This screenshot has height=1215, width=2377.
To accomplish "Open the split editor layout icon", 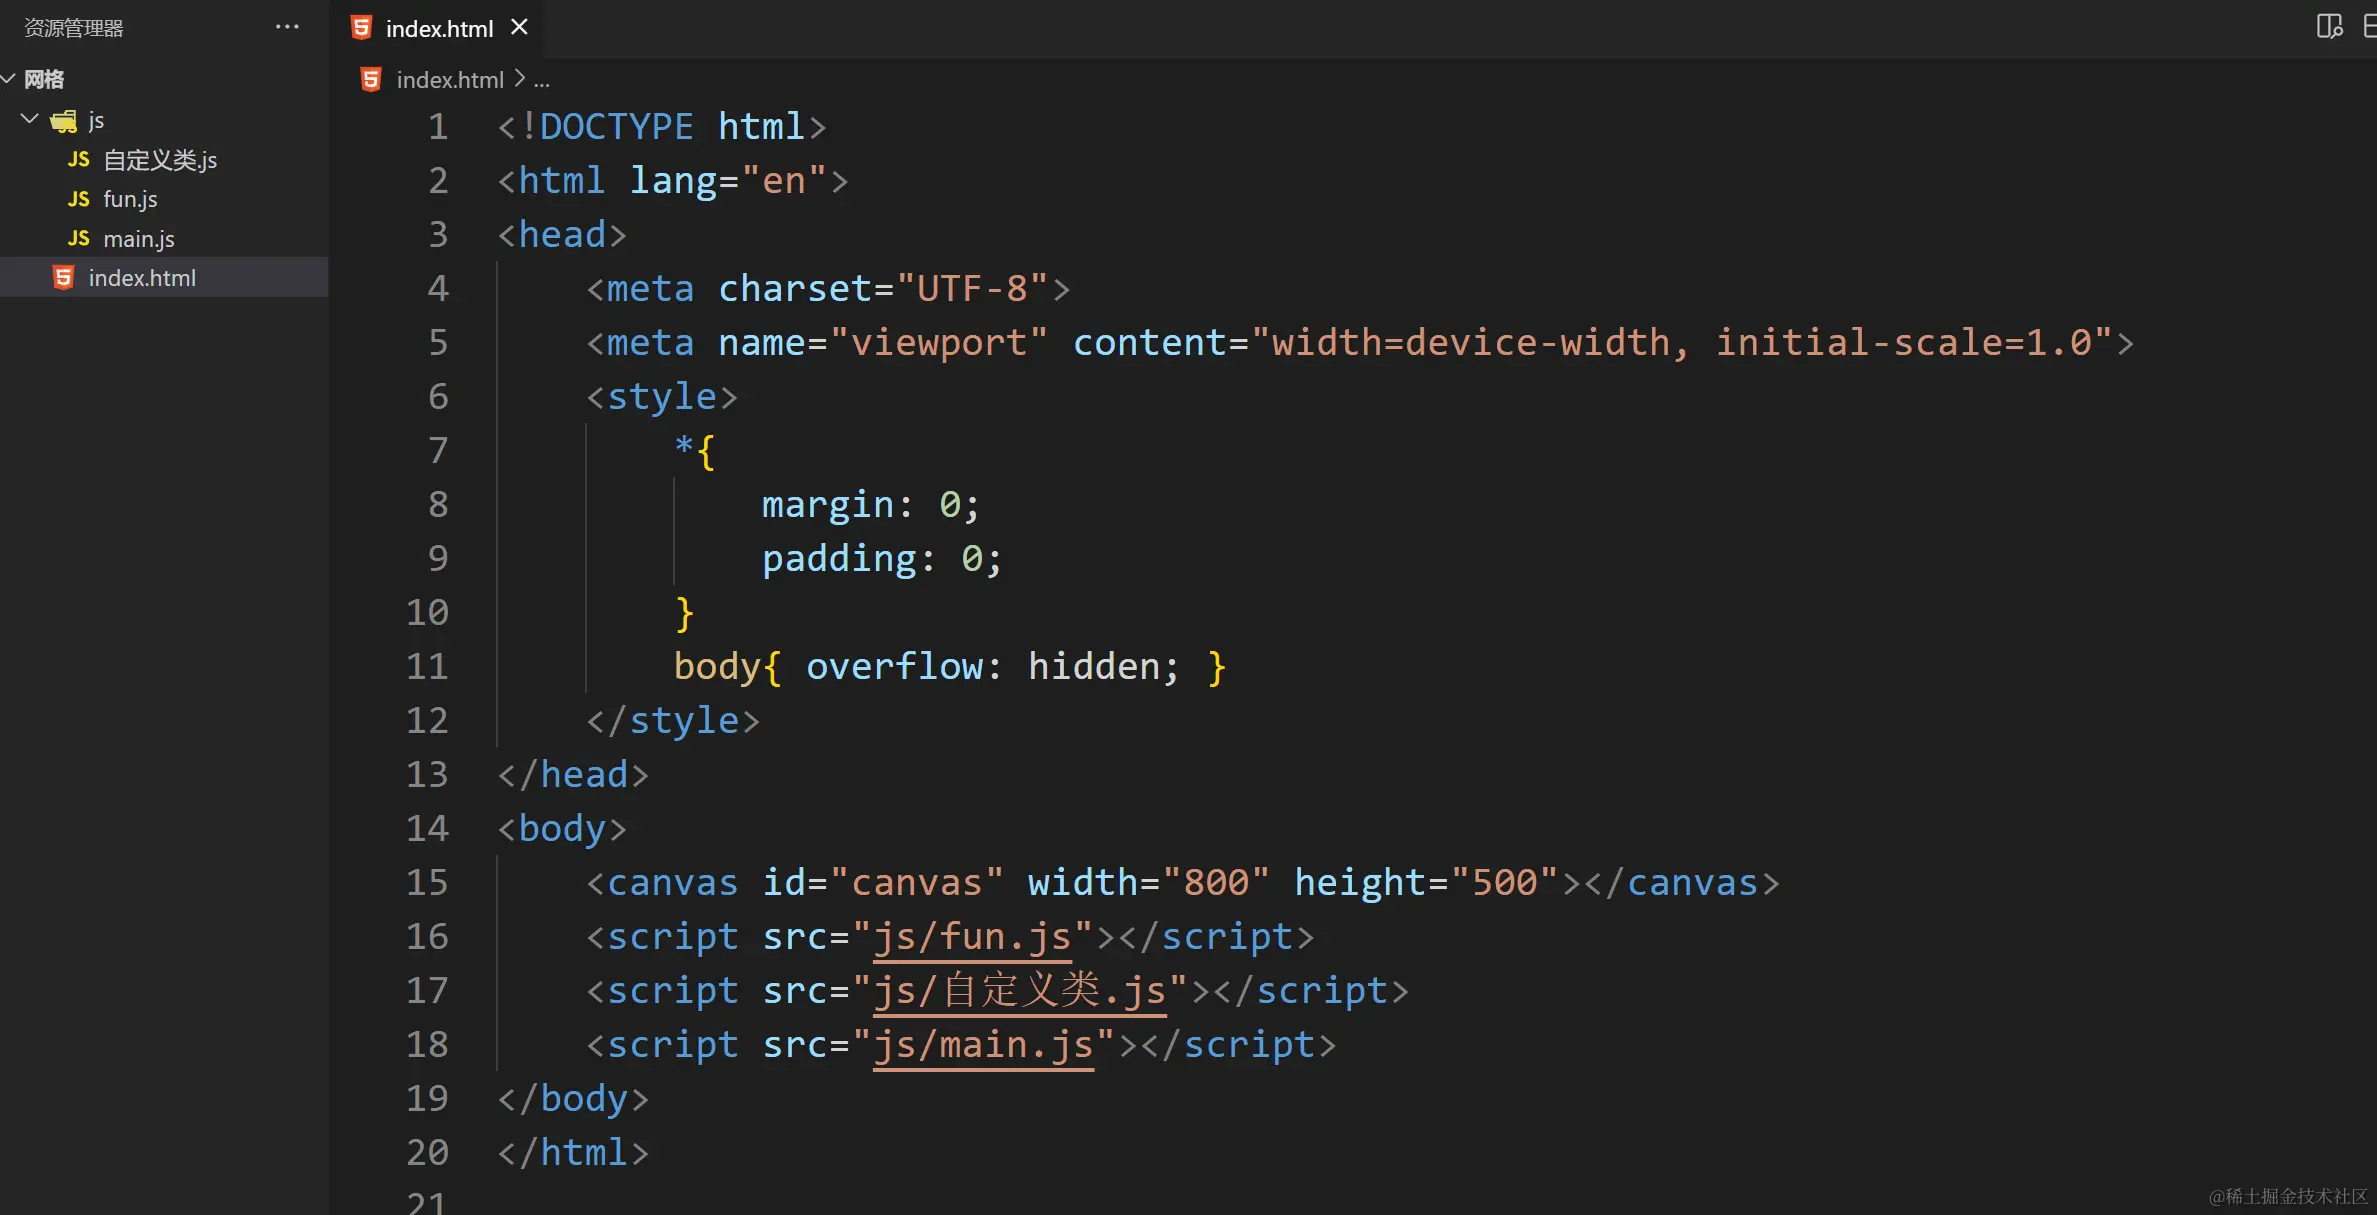I will pyautogui.click(x=2329, y=27).
